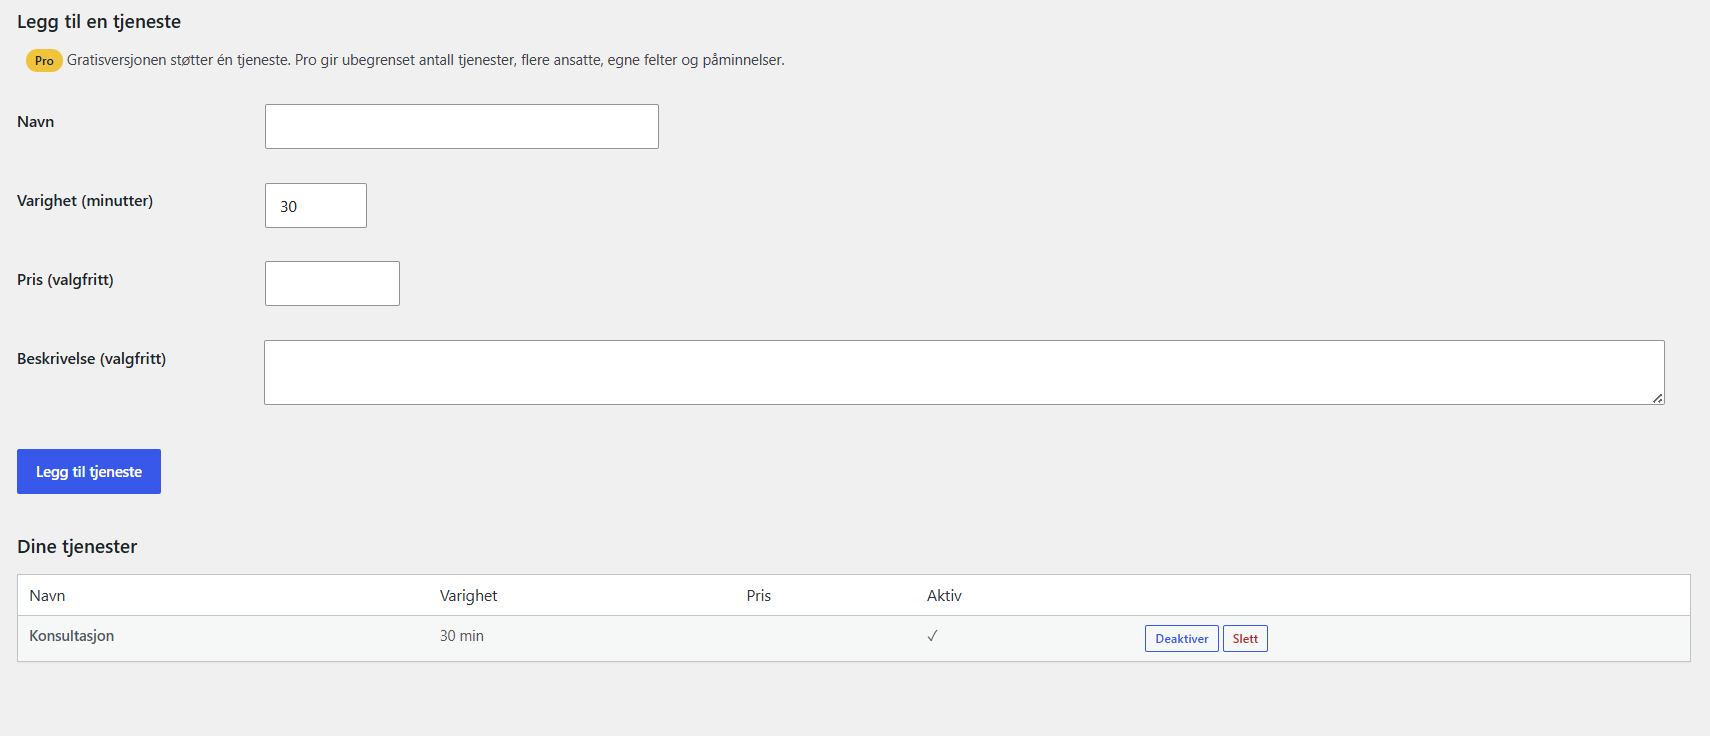Click the resize handle of the Beskrivelse textarea
Screen dimensions: 1710x736
[1657, 398]
